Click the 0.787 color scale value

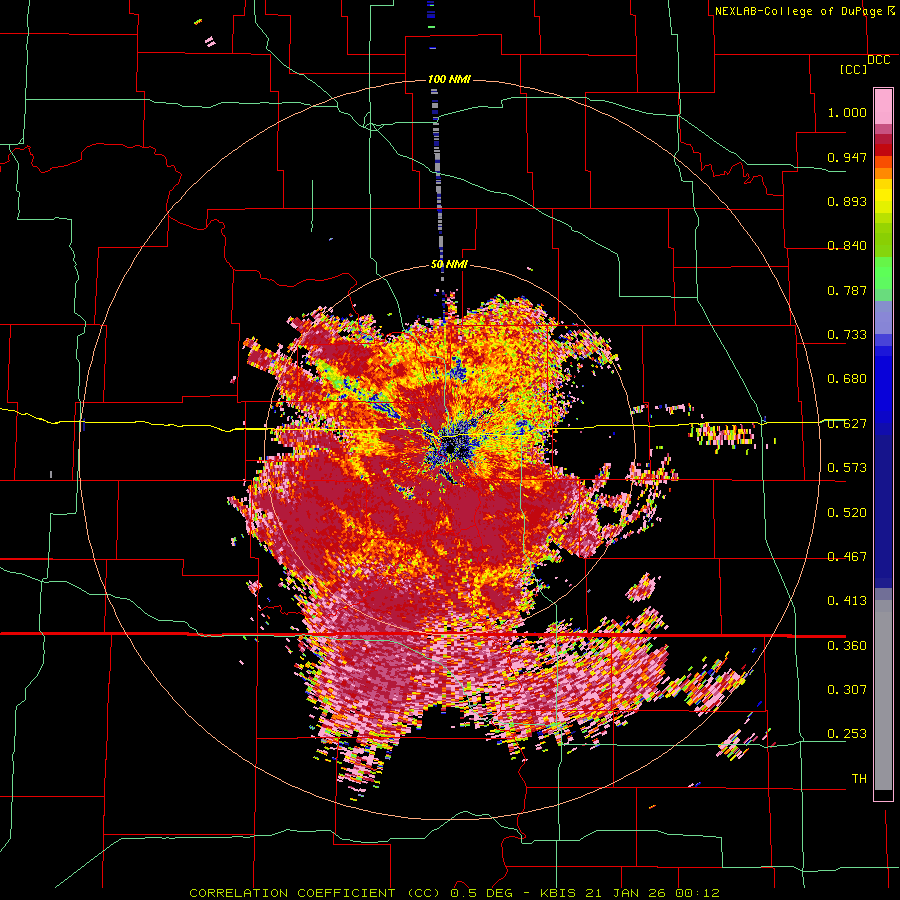pyautogui.click(x=847, y=290)
